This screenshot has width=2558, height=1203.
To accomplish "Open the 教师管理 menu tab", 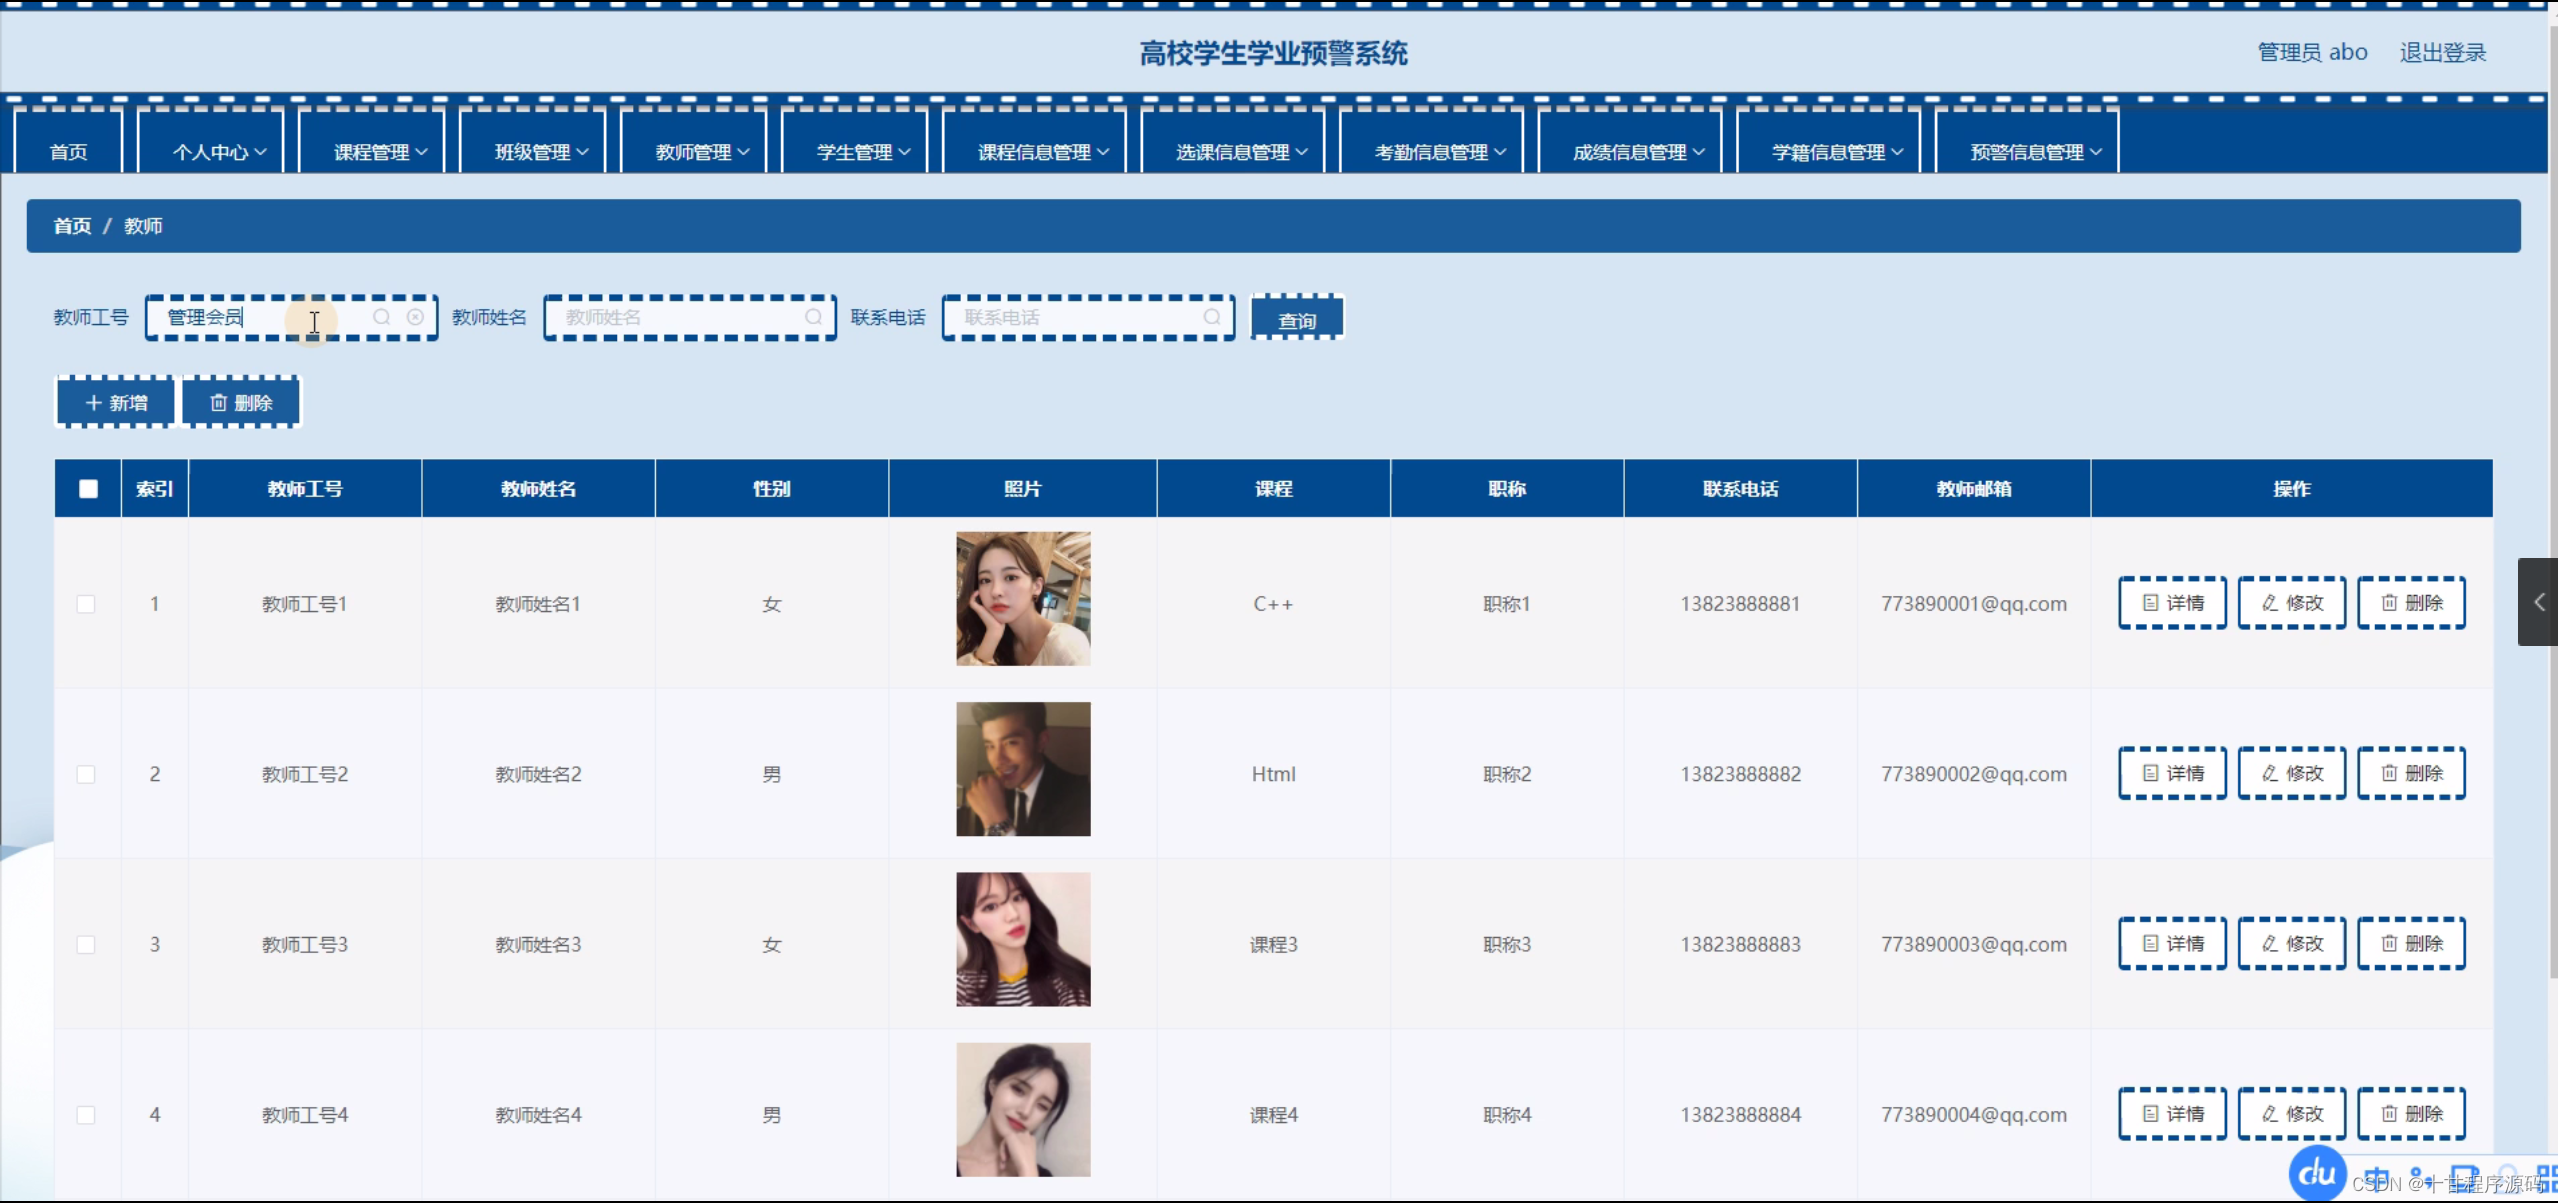I will click(702, 152).
